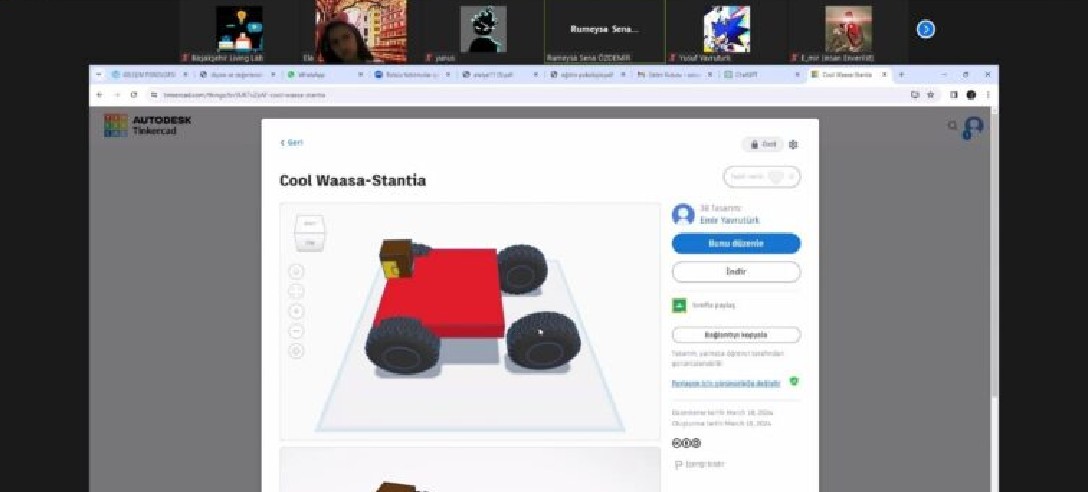Open the Tinkercad search magnifier icon
This screenshot has height=492, width=1088.
pyautogui.click(x=953, y=126)
